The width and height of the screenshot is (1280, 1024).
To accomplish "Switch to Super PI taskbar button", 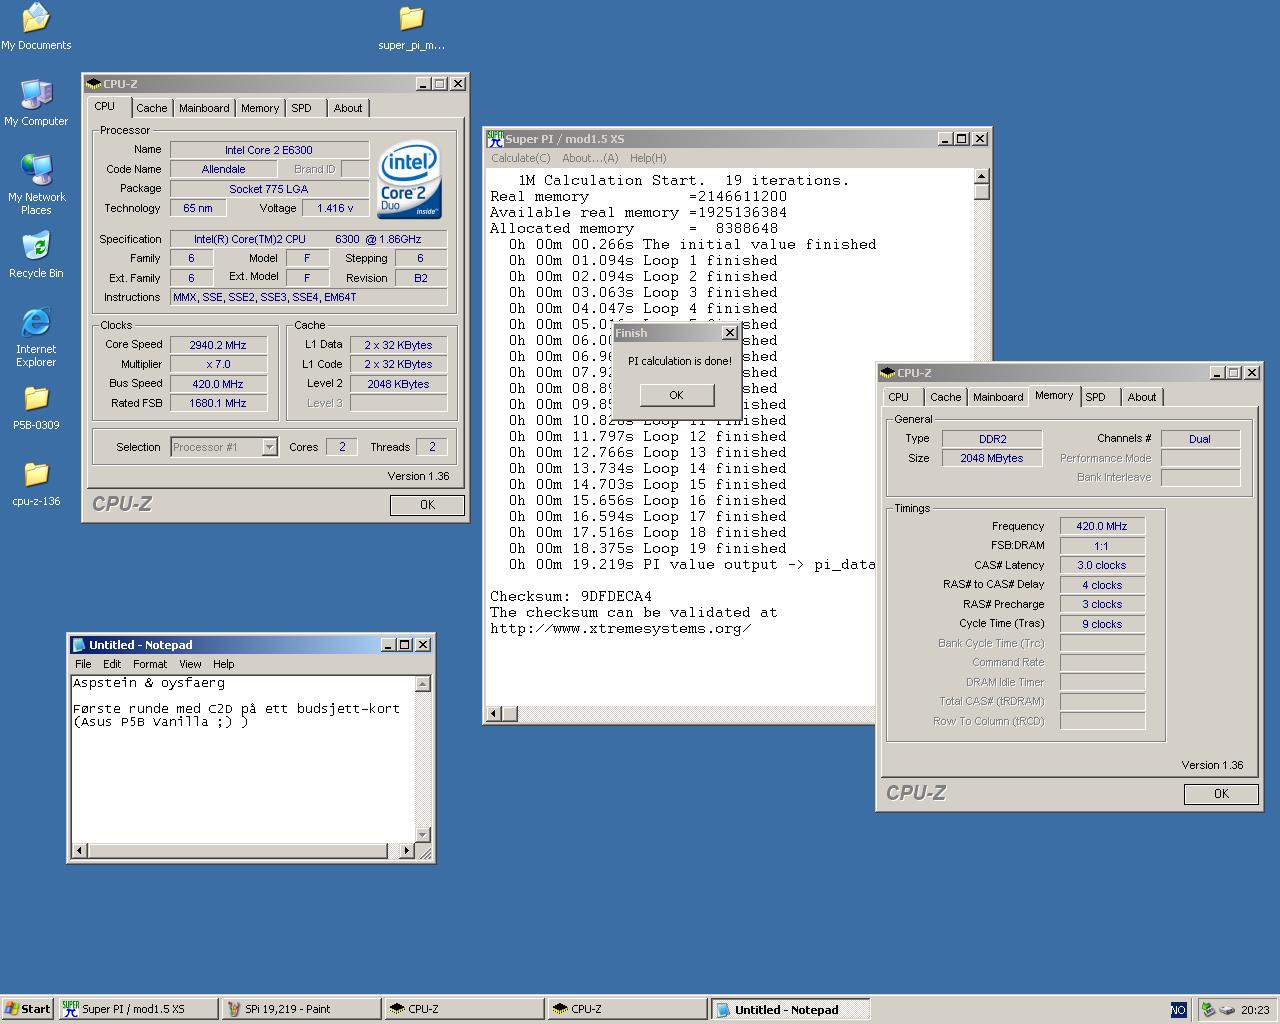I will coord(137,1009).
